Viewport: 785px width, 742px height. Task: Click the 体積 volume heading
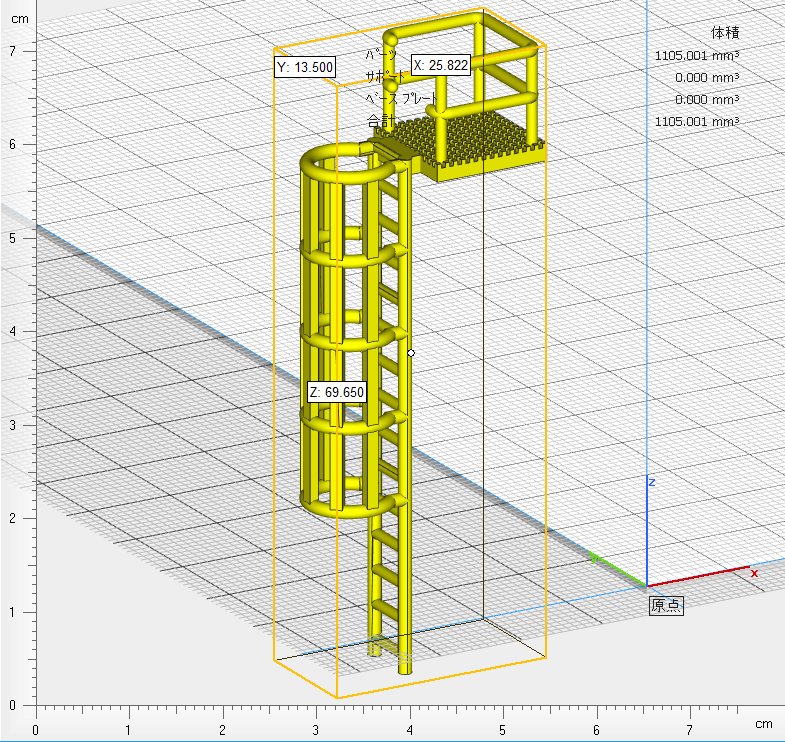(724, 33)
